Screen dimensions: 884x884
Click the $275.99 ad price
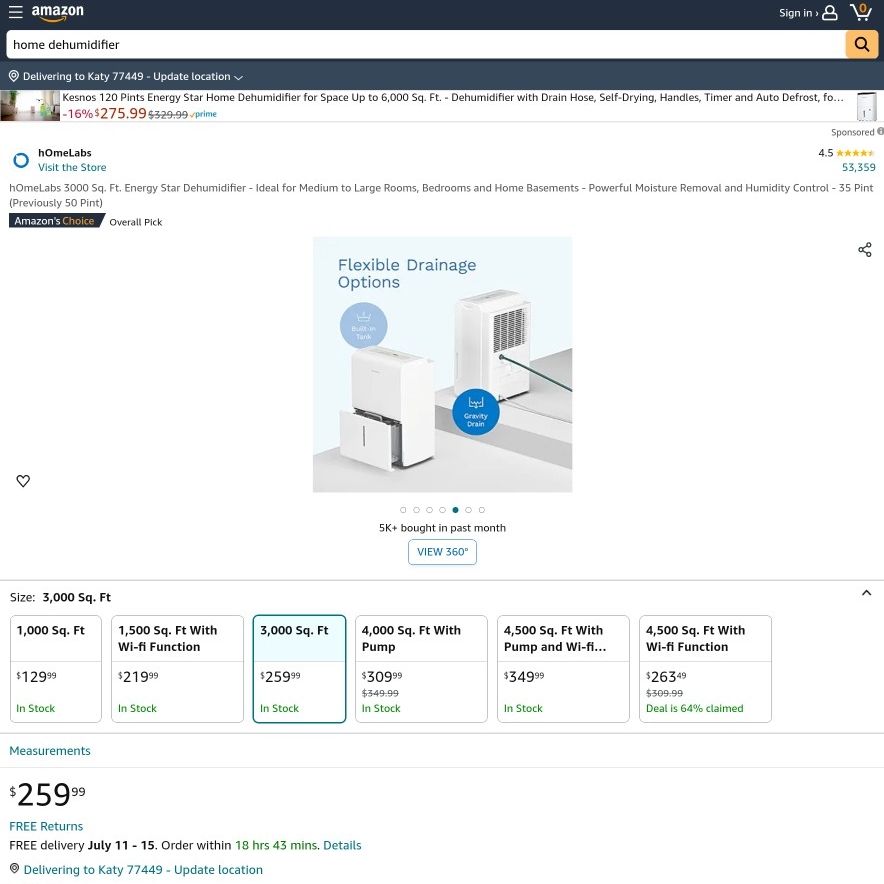pos(121,113)
